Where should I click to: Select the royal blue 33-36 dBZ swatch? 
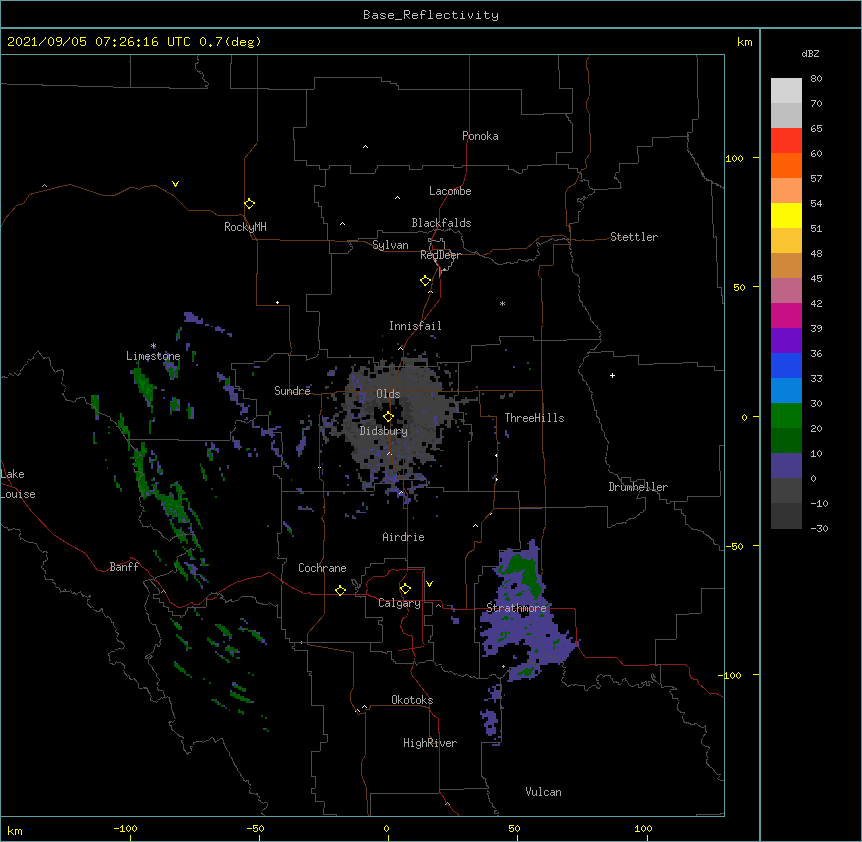coord(786,365)
